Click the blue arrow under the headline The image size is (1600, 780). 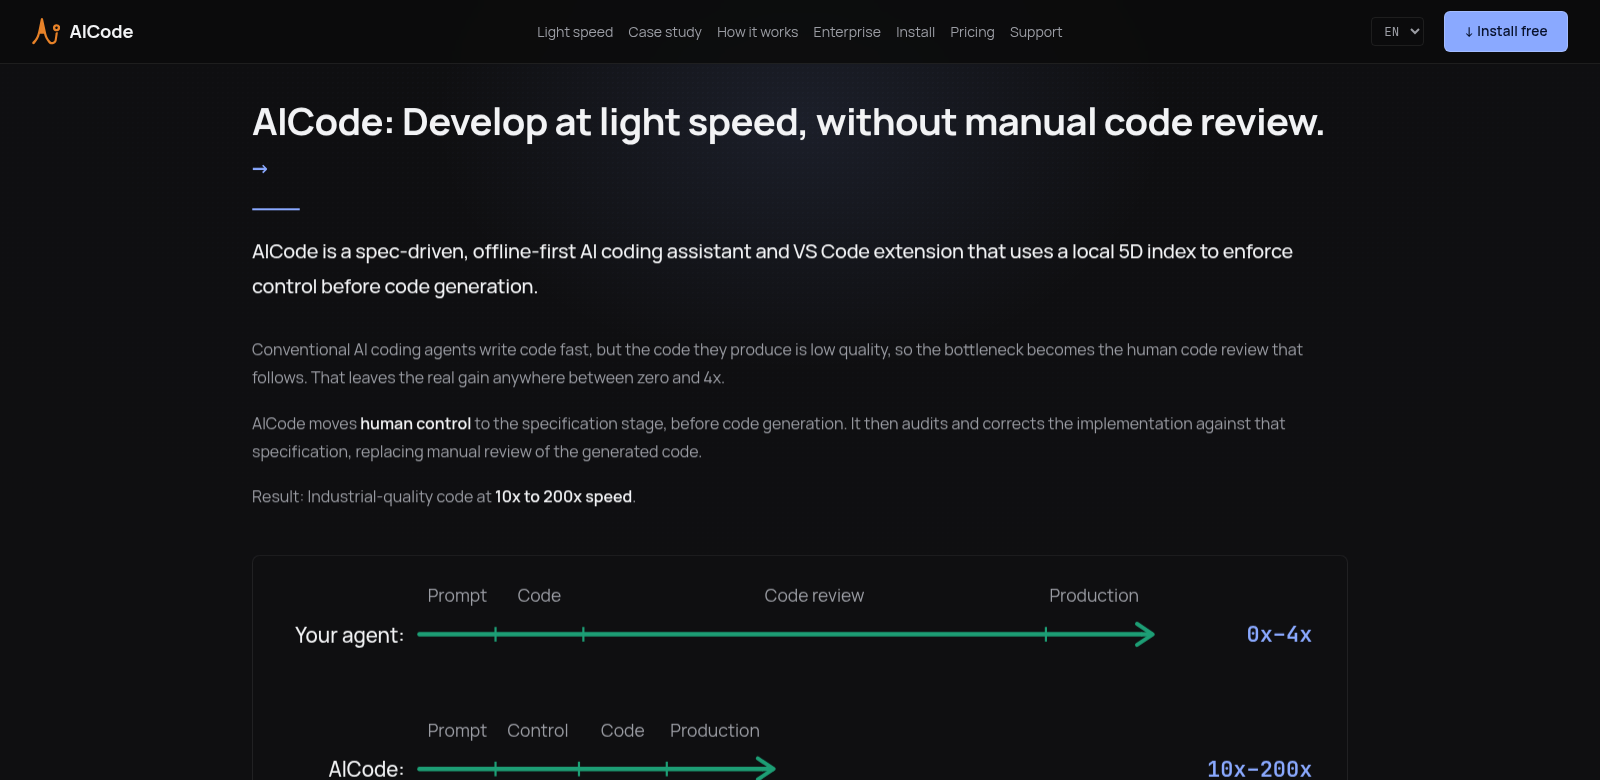click(x=260, y=169)
